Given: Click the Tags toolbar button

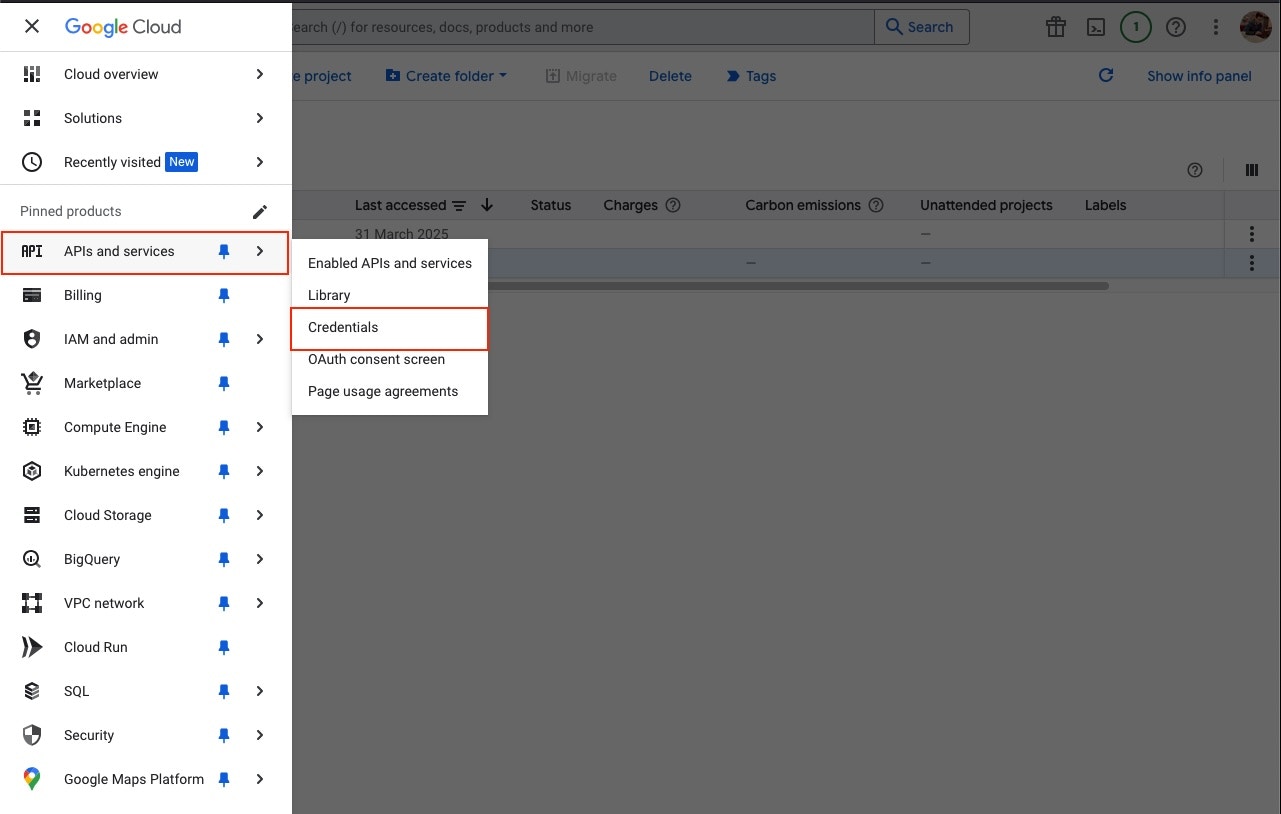Looking at the screenshot, I should click(751, 76).
